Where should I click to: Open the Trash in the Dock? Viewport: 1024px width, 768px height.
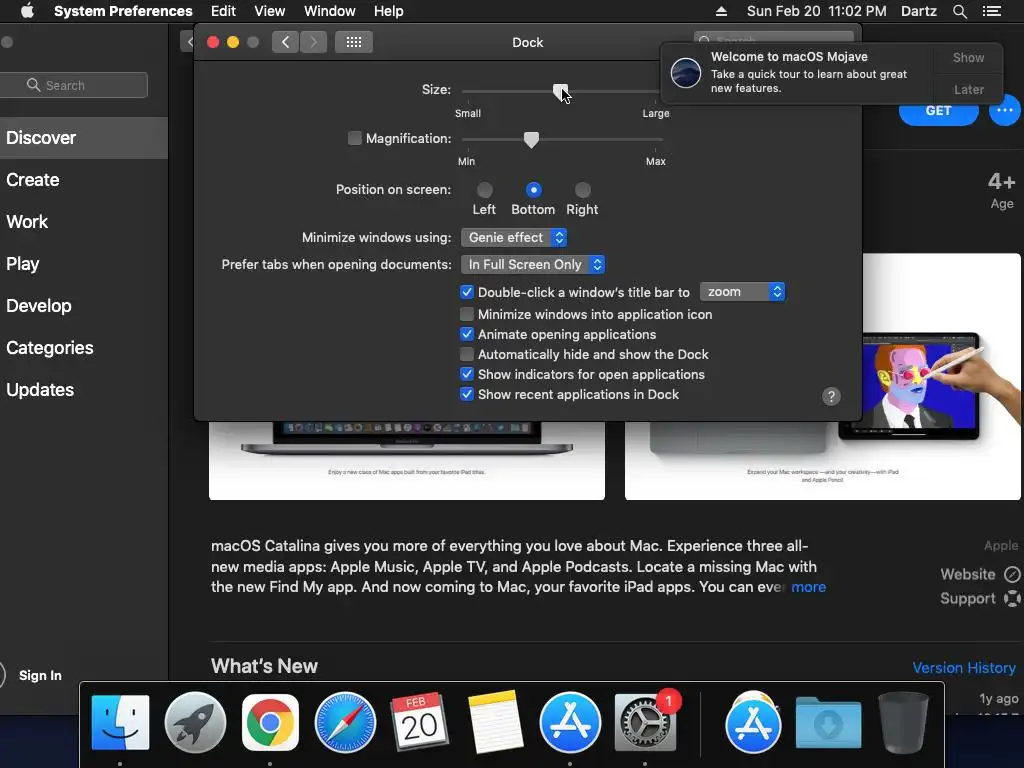[903, 722]
